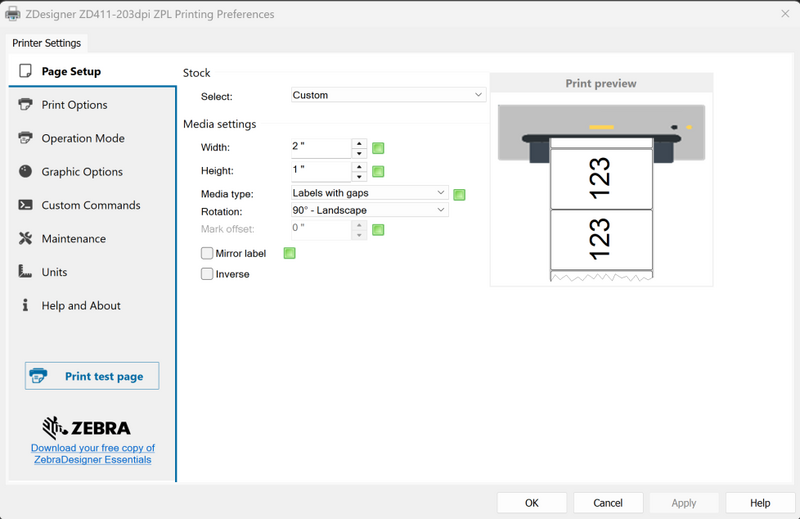Viewport: 800px width, 519px height.
Task: Select the Page Setup section
Action: click(x=92, y=71)
